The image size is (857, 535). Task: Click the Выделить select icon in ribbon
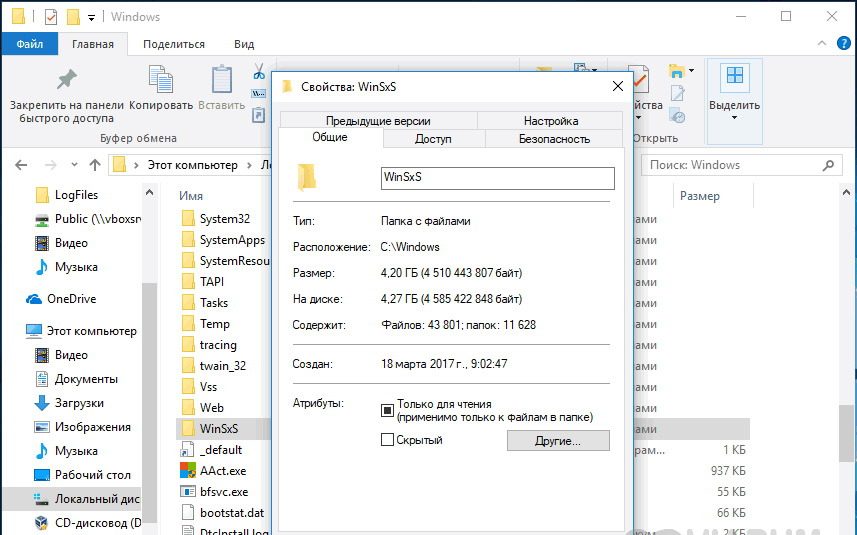tap(735, 75)
